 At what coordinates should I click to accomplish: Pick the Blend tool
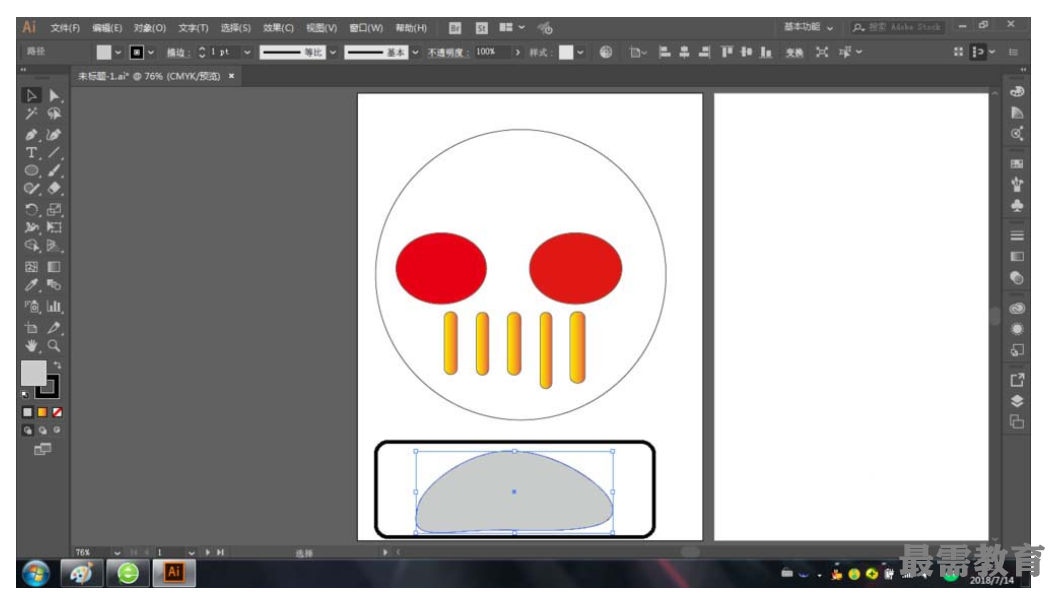point(54,285)
